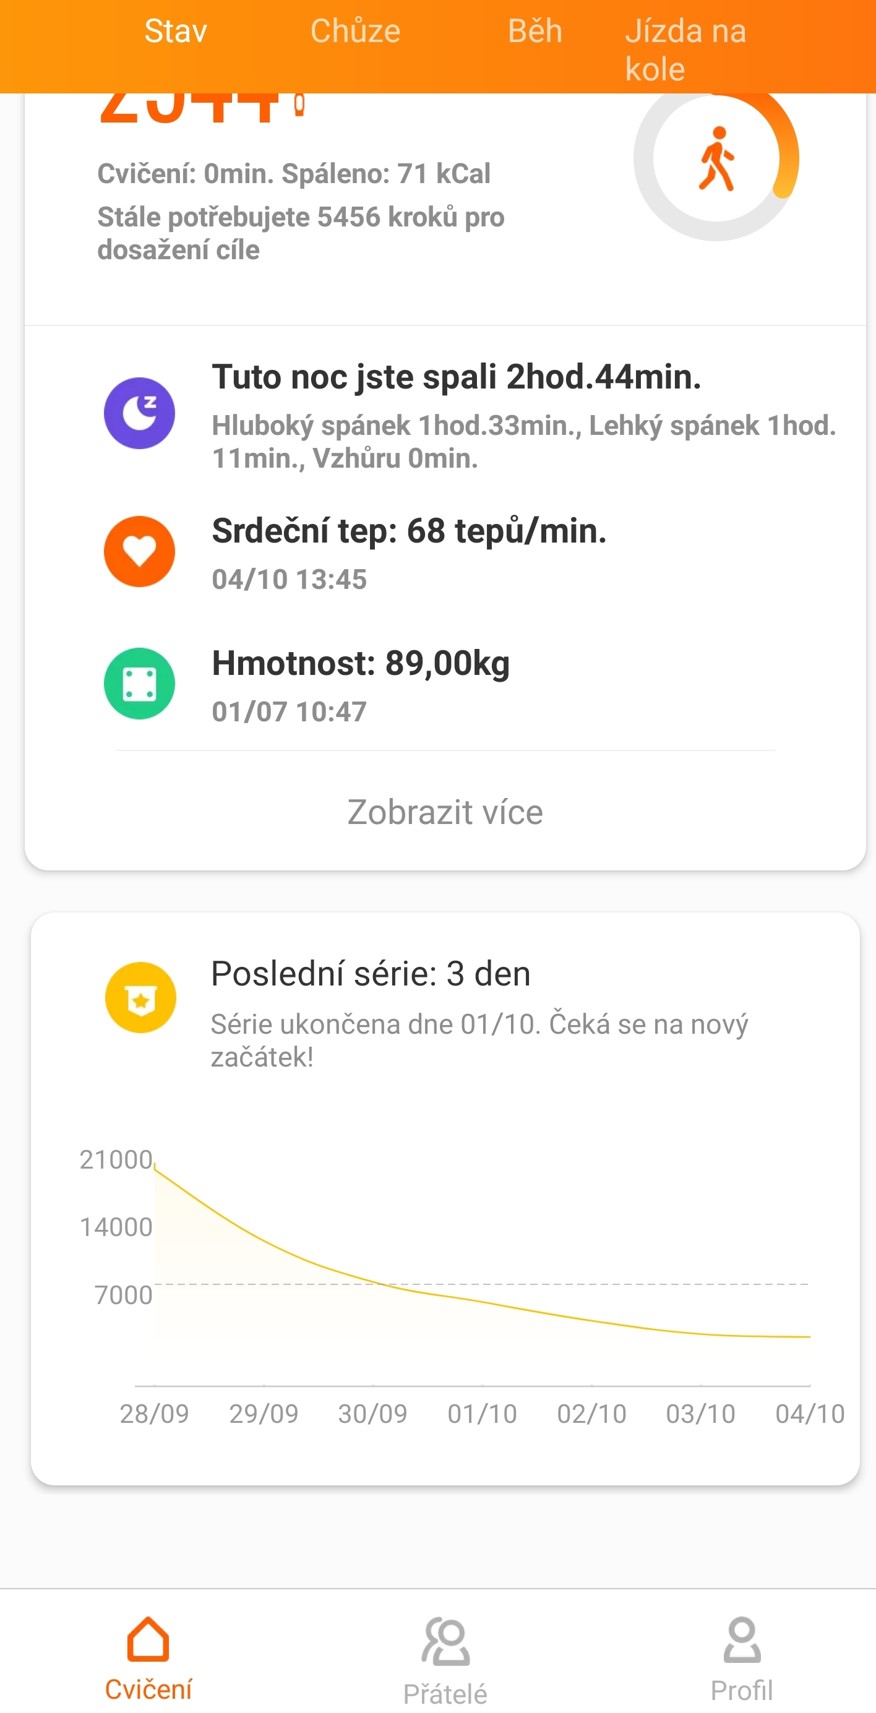Open the Cvičení home icon

(148, 1640)
